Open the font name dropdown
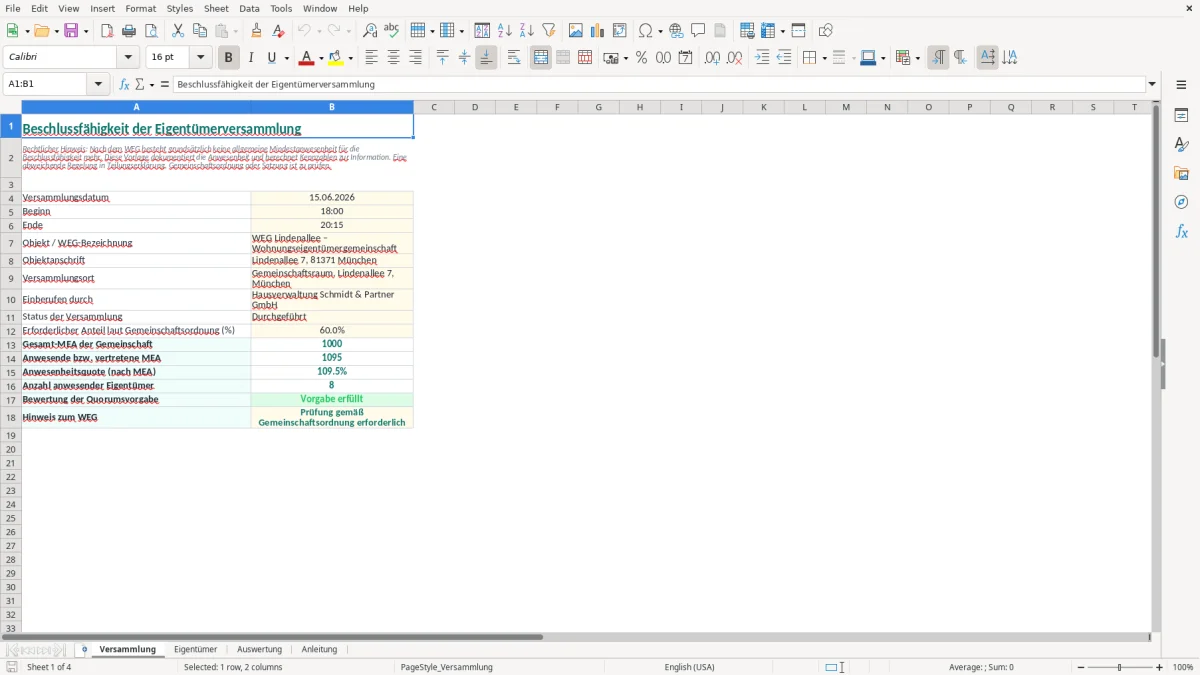This screenshot has height=675, width=1200. [x=128, y=58]
